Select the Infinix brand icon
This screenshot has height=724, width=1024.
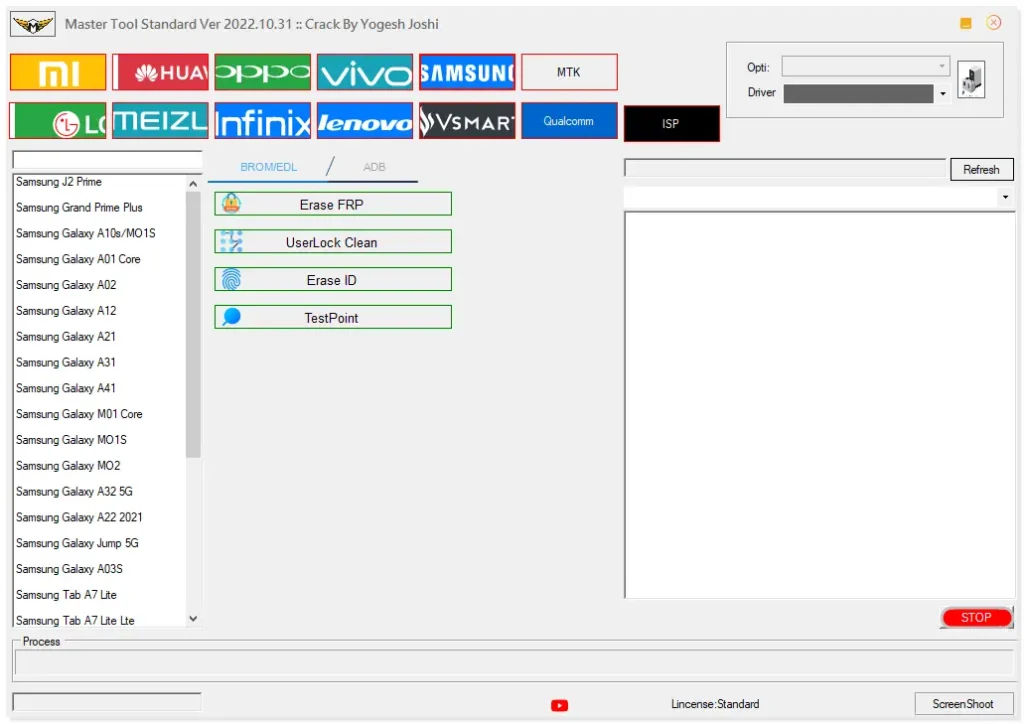(x=262, y=121)
